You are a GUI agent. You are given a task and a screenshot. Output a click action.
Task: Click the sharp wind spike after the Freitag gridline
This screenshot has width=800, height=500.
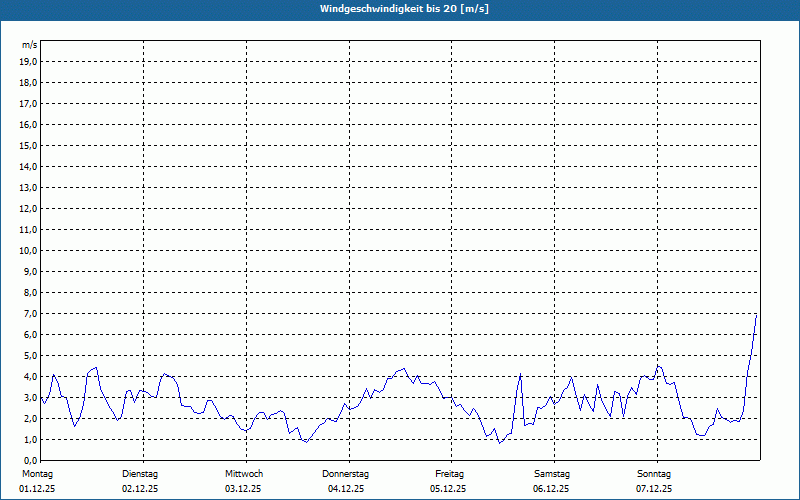tap(521, 374)
